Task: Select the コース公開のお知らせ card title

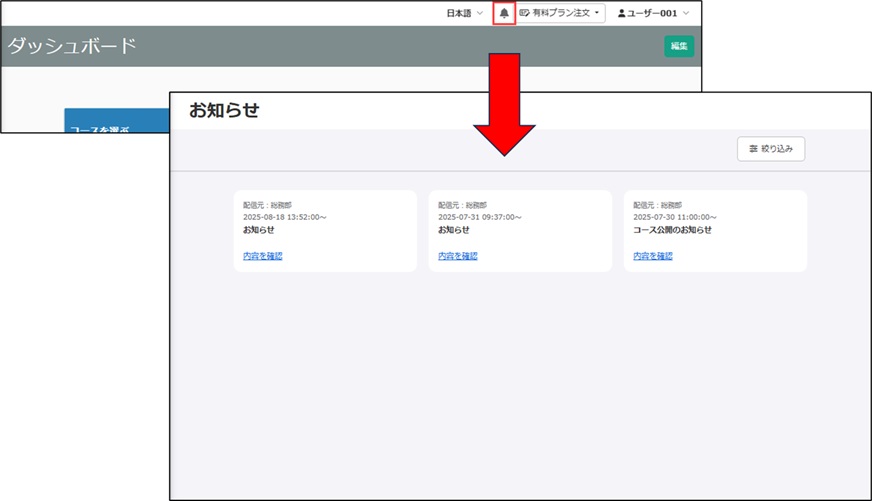Action: click(672, 230)
